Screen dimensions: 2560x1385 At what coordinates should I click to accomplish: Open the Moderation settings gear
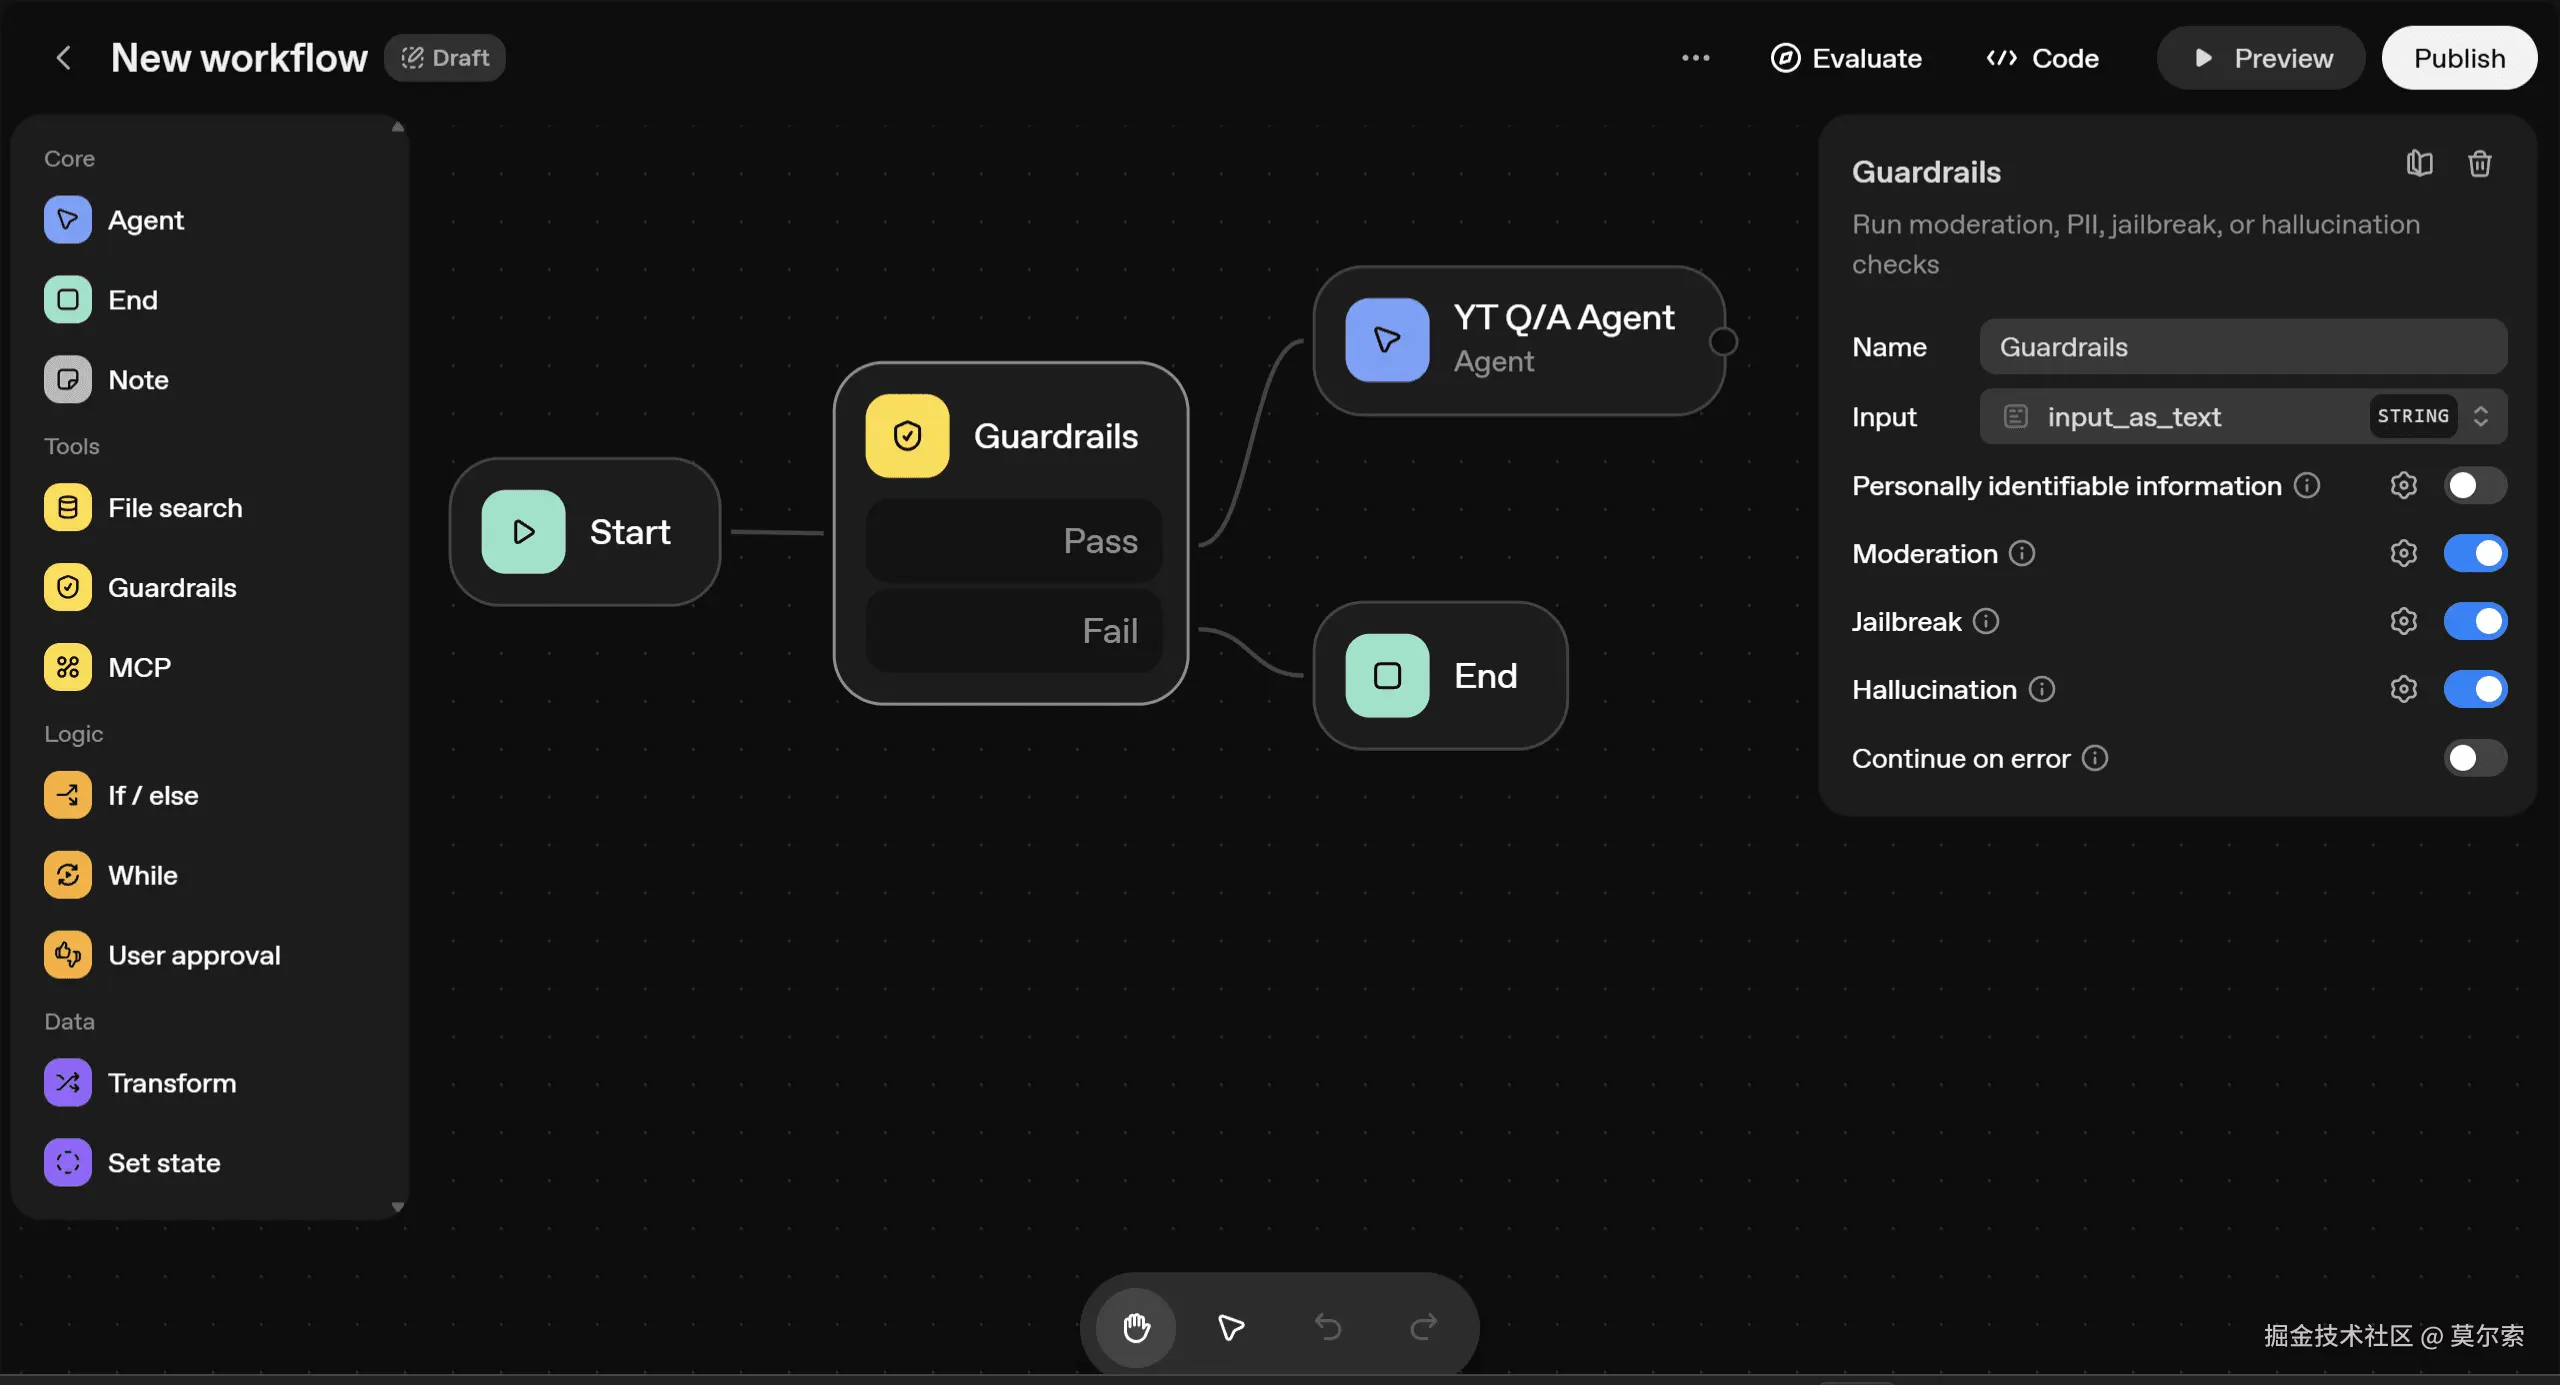point(2403,553)
